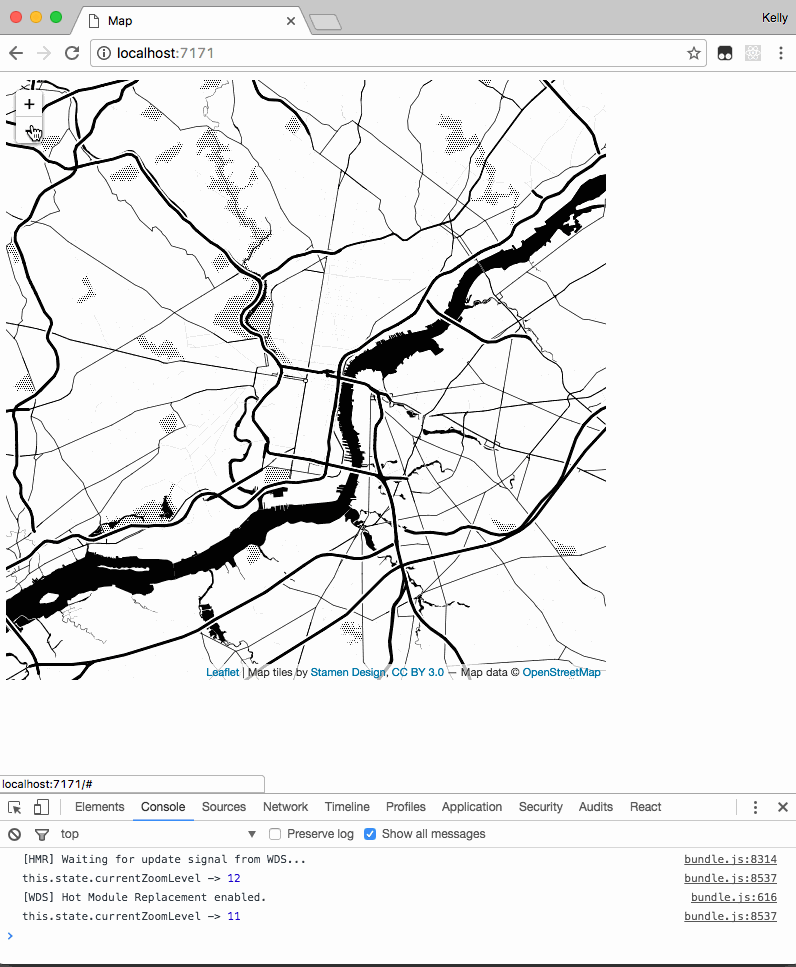The width and height of the screenshot is (796, 967).
Task: Open the OpenStreetMap attribution link
Action: 561,673
